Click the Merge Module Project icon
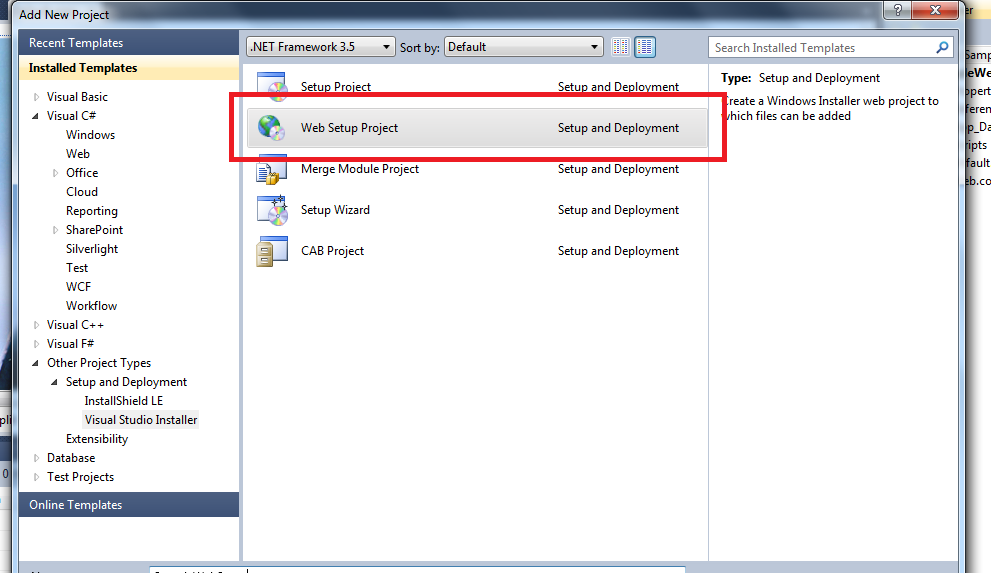Screen dimensions: 991x573 pos(272,169)
